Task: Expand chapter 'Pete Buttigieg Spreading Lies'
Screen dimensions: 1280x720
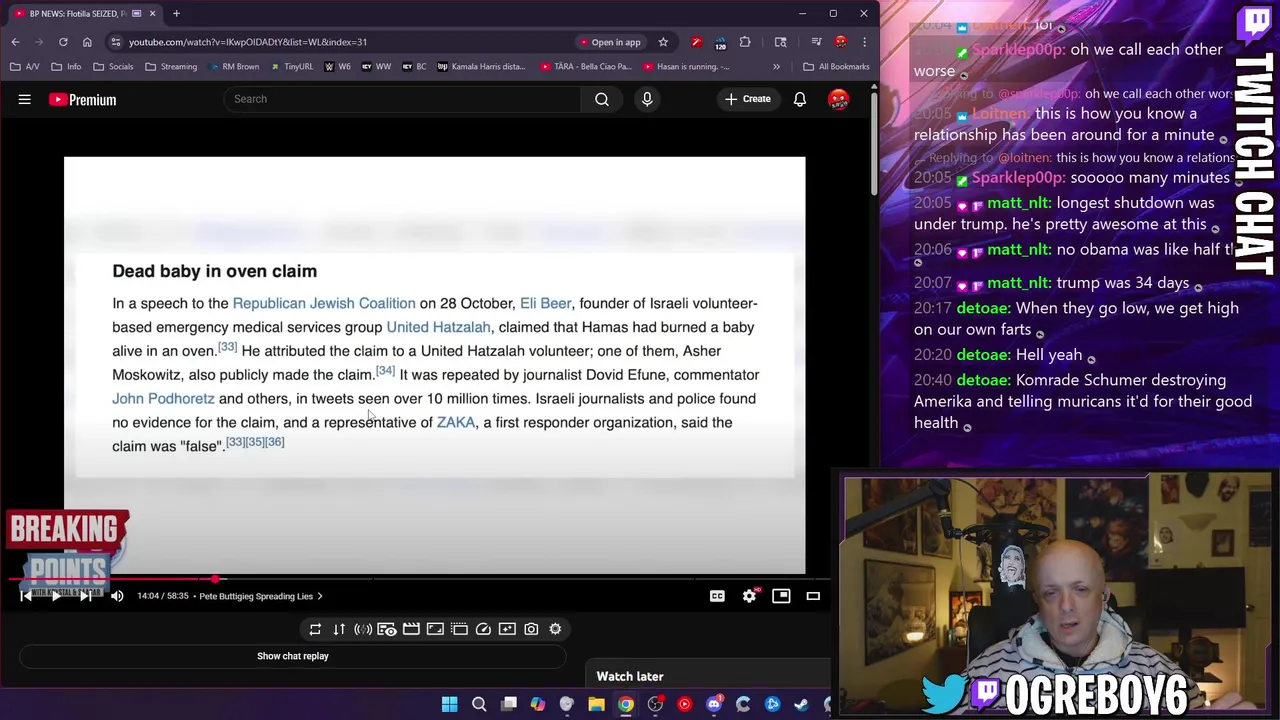Action: (x=260, y=596)
